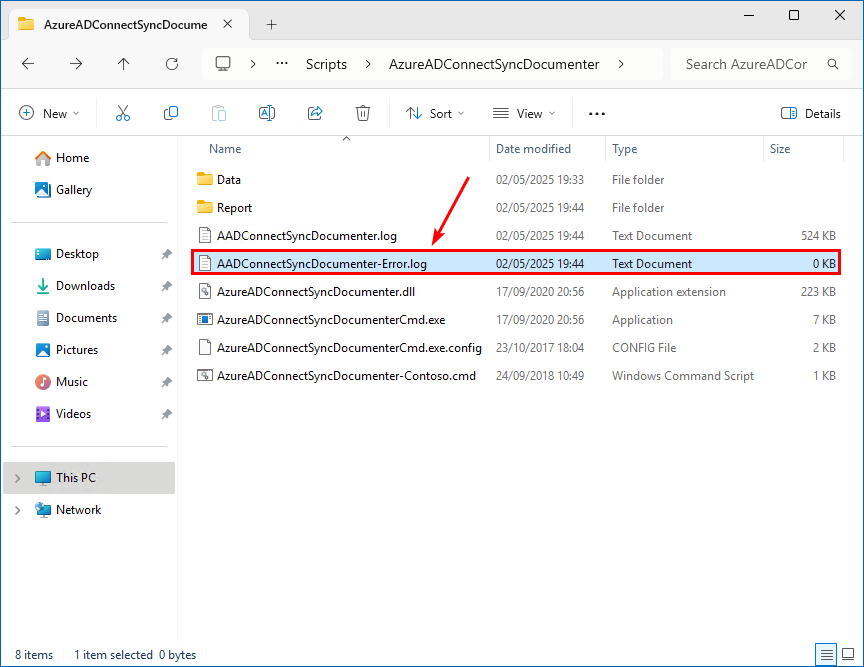The width and height of the screenshot is (864, 667).
Task: Select AADConnectSyncDocumenter.log file
Action: (x=516, y=236)
